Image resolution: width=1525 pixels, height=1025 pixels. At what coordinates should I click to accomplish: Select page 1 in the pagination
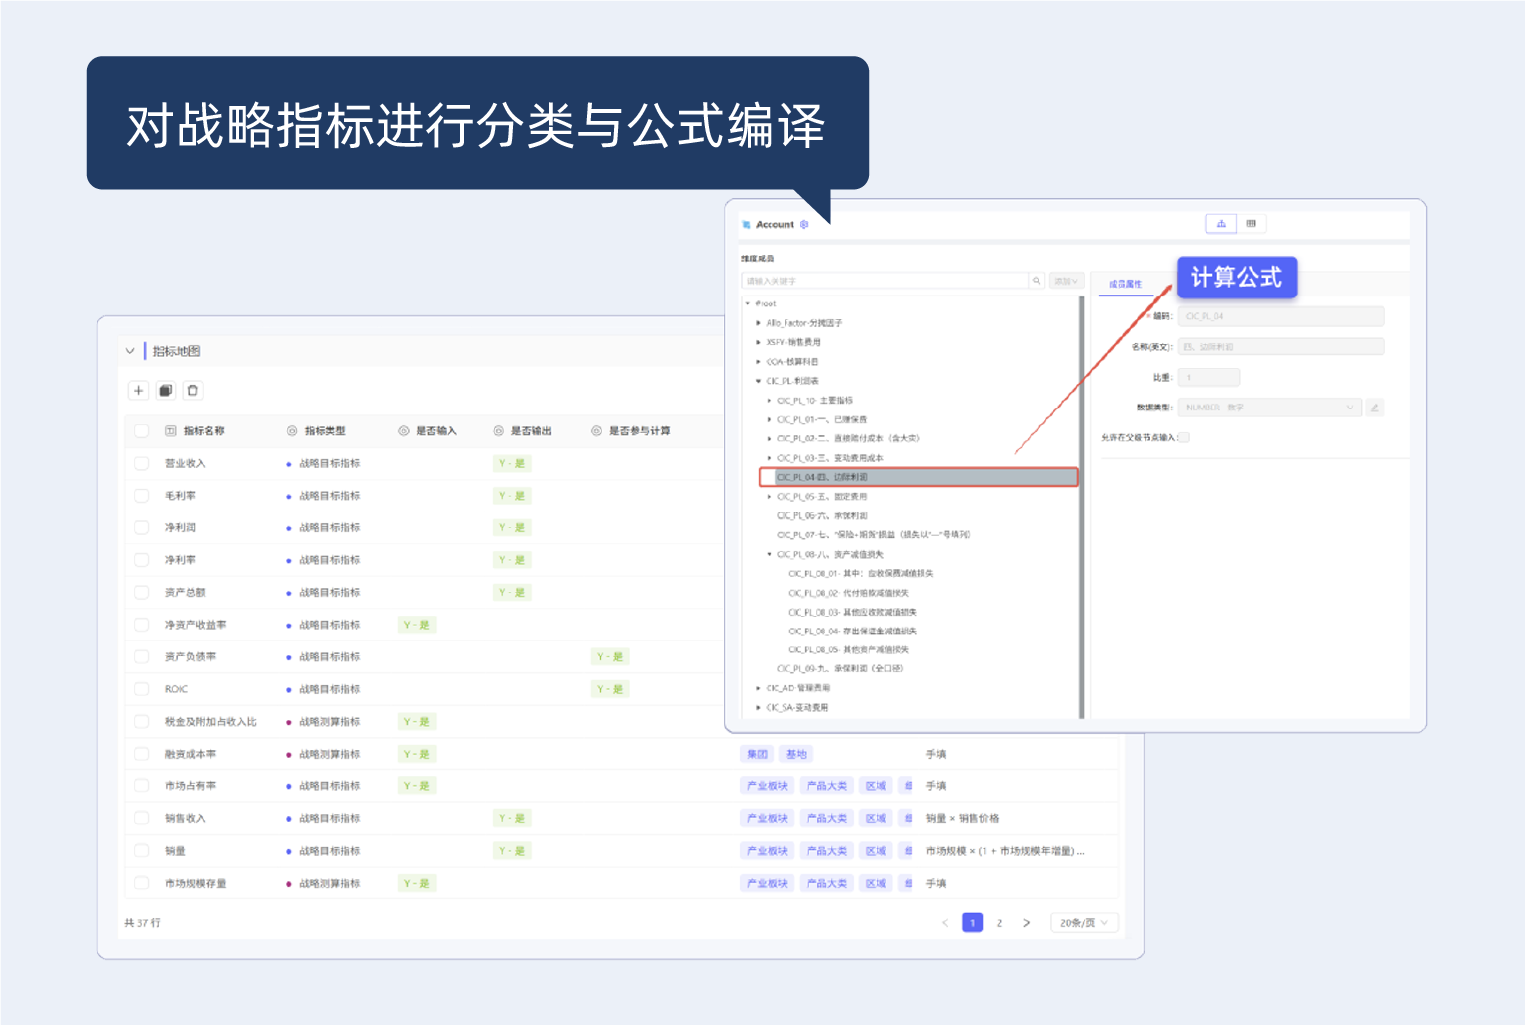point(972,923)
